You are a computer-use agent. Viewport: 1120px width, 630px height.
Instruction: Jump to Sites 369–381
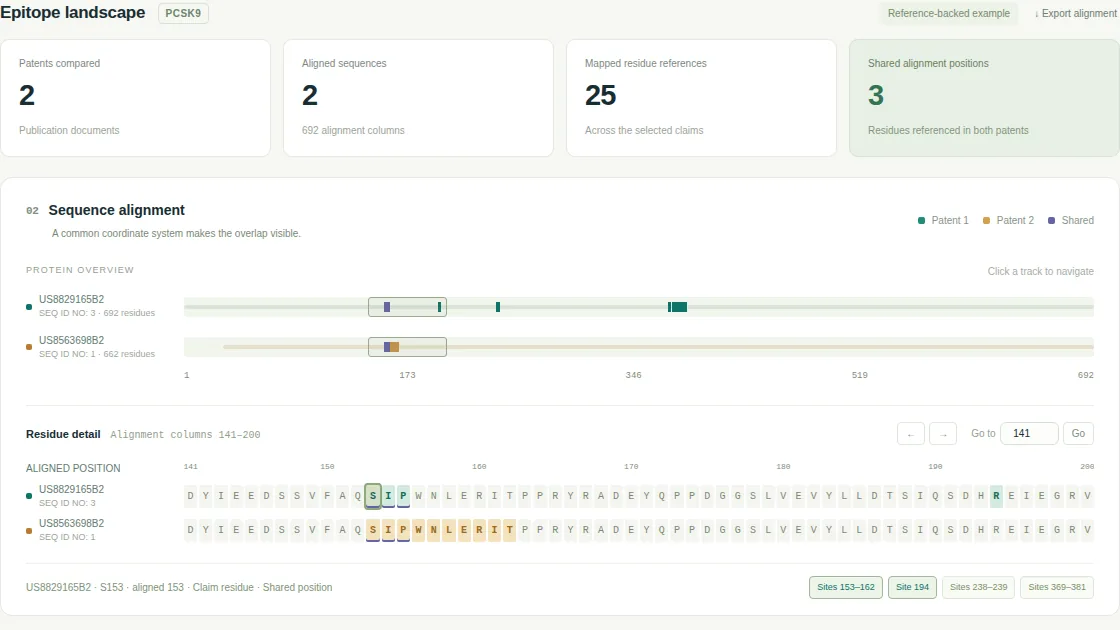1056,587
